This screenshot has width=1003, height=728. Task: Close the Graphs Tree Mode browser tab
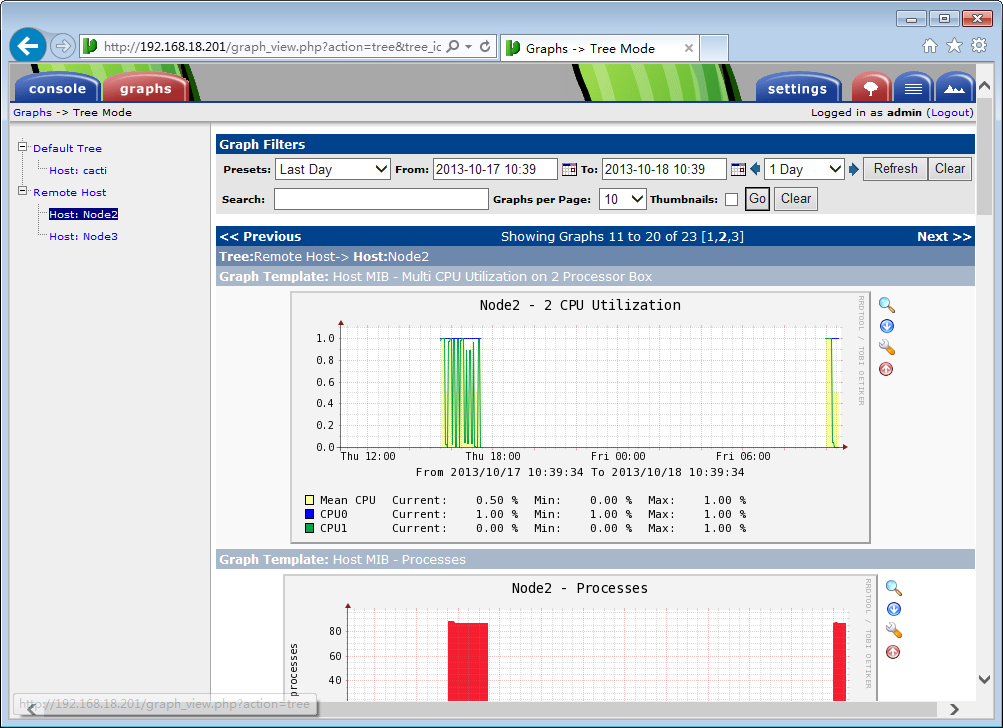tap(688, 48)
